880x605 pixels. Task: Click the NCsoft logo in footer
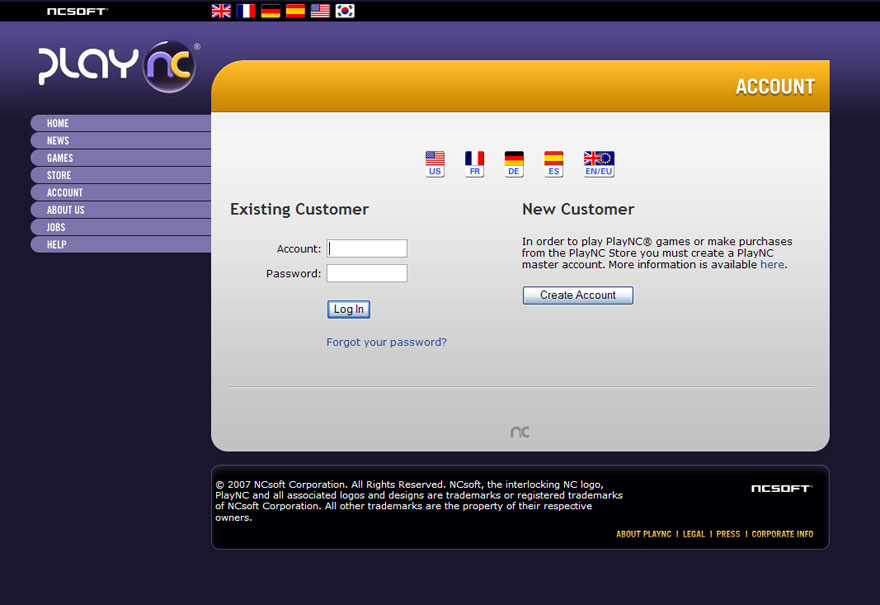782,488
